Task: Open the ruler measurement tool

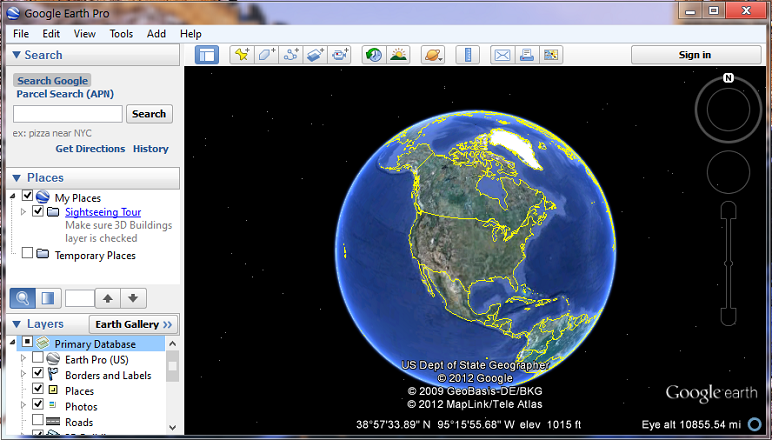Action: (468, 55)
